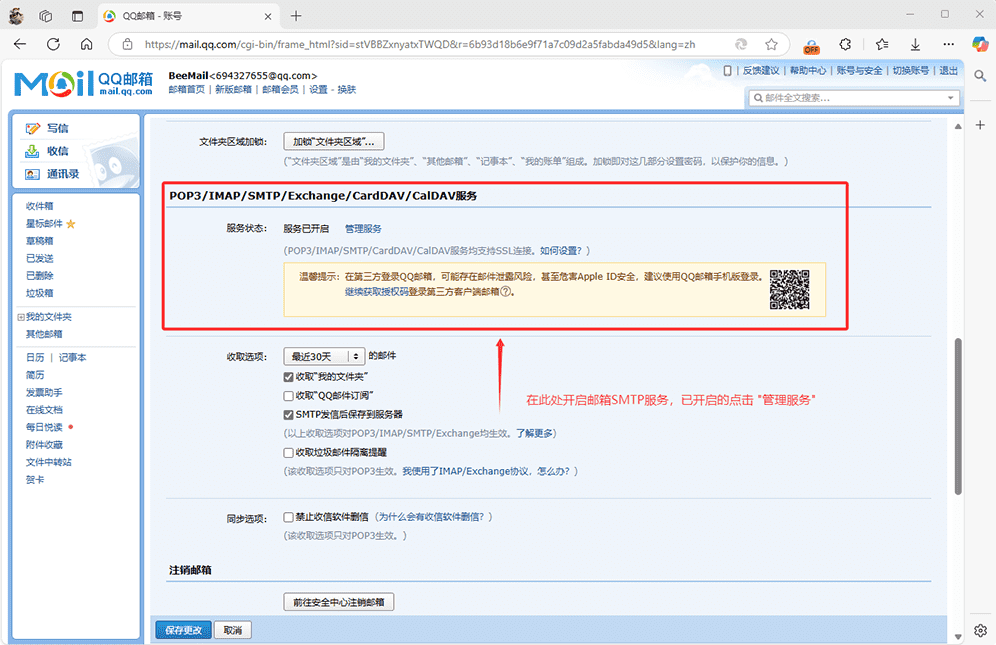Click 管理服务 link
This screenshot has width=996, height=645.
[363, 229]
